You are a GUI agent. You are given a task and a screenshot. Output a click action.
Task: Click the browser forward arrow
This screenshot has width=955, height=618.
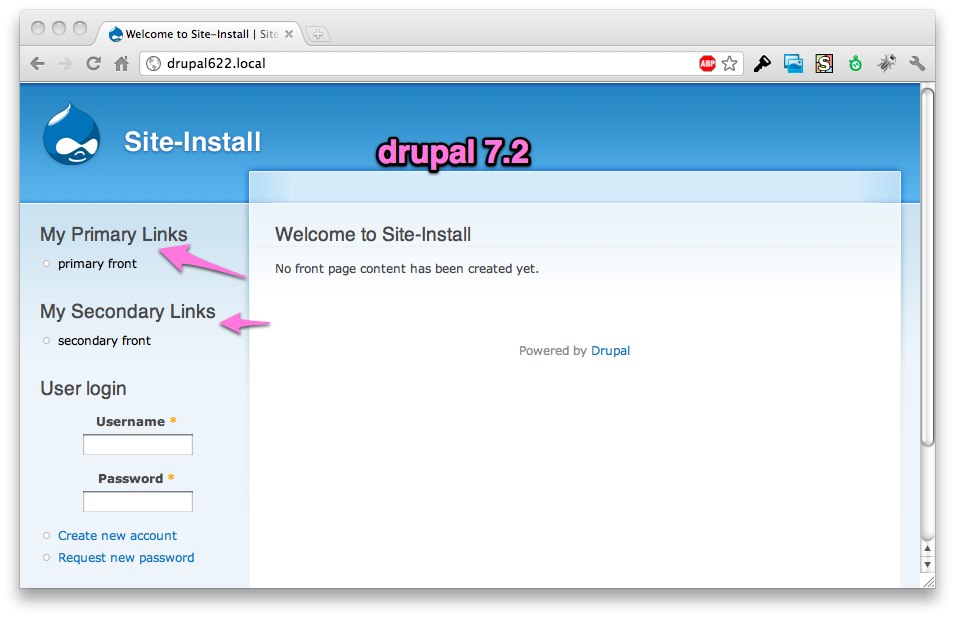click(x=65, y=63)
